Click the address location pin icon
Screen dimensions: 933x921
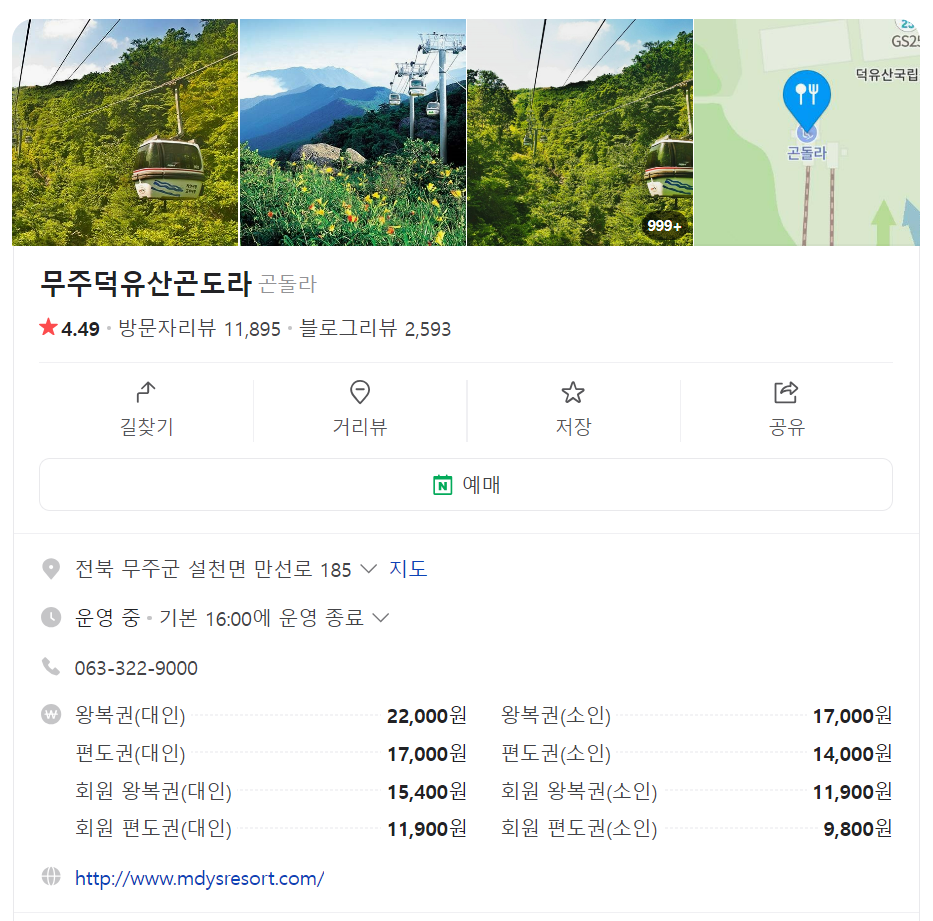pyautogui.click(x=51, y=569)
